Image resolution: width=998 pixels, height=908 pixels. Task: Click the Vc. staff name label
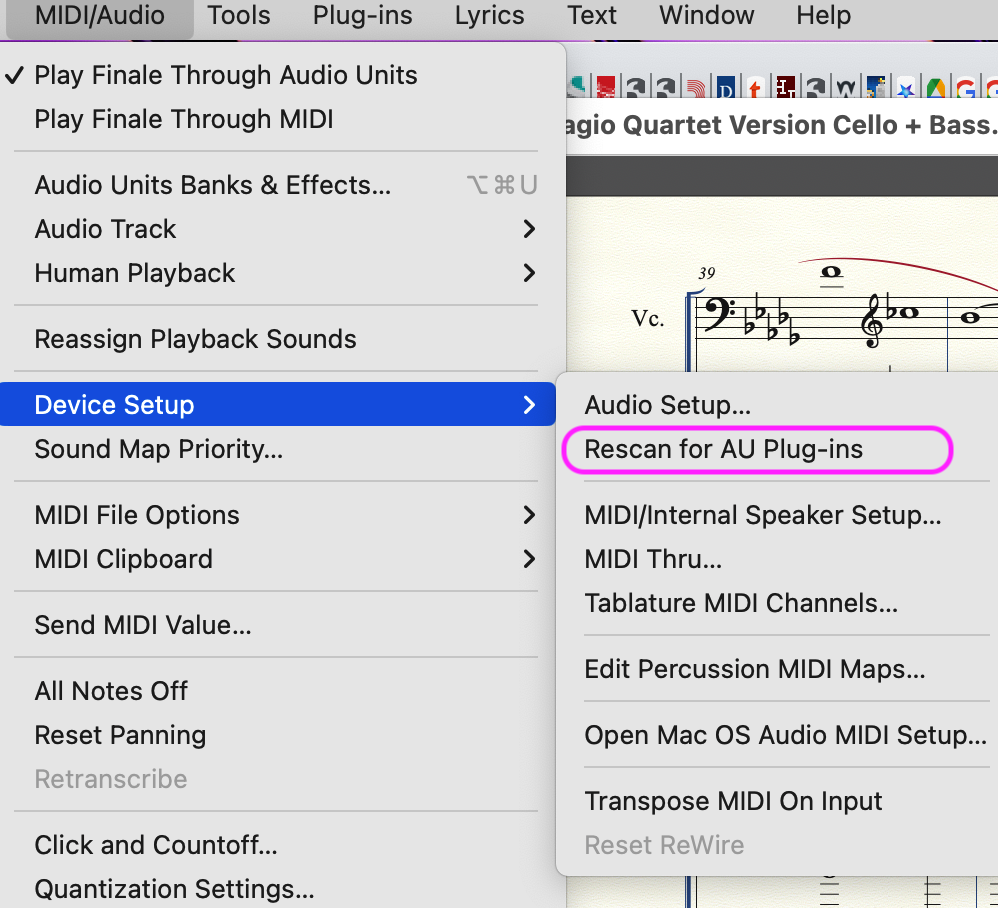point(648,318)
